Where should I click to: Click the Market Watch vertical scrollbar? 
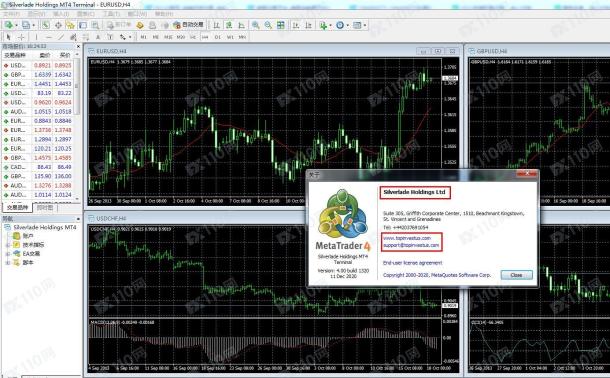coord(77,124)
